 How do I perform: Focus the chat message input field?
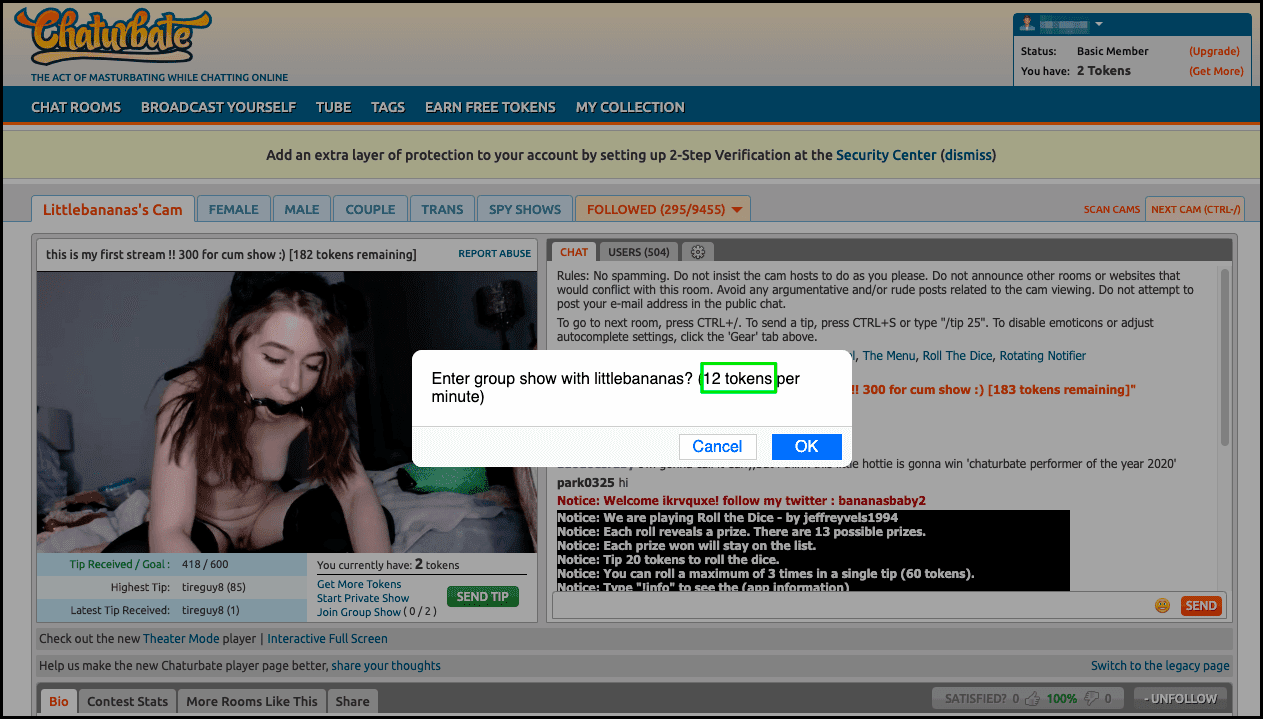click(x=850, y=605)
